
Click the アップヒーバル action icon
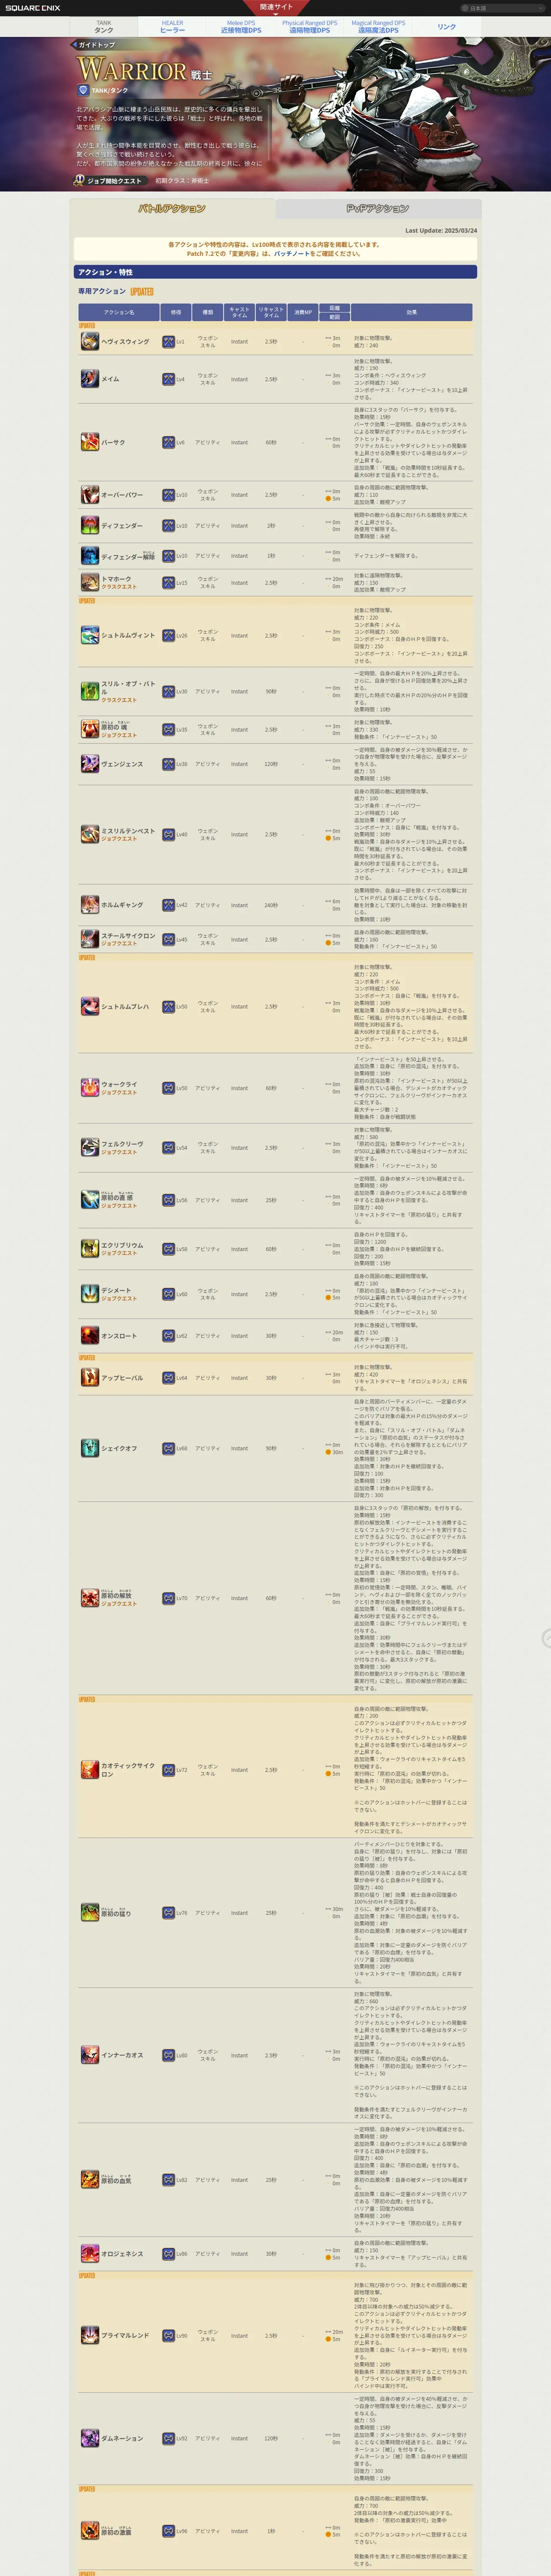90,1377
